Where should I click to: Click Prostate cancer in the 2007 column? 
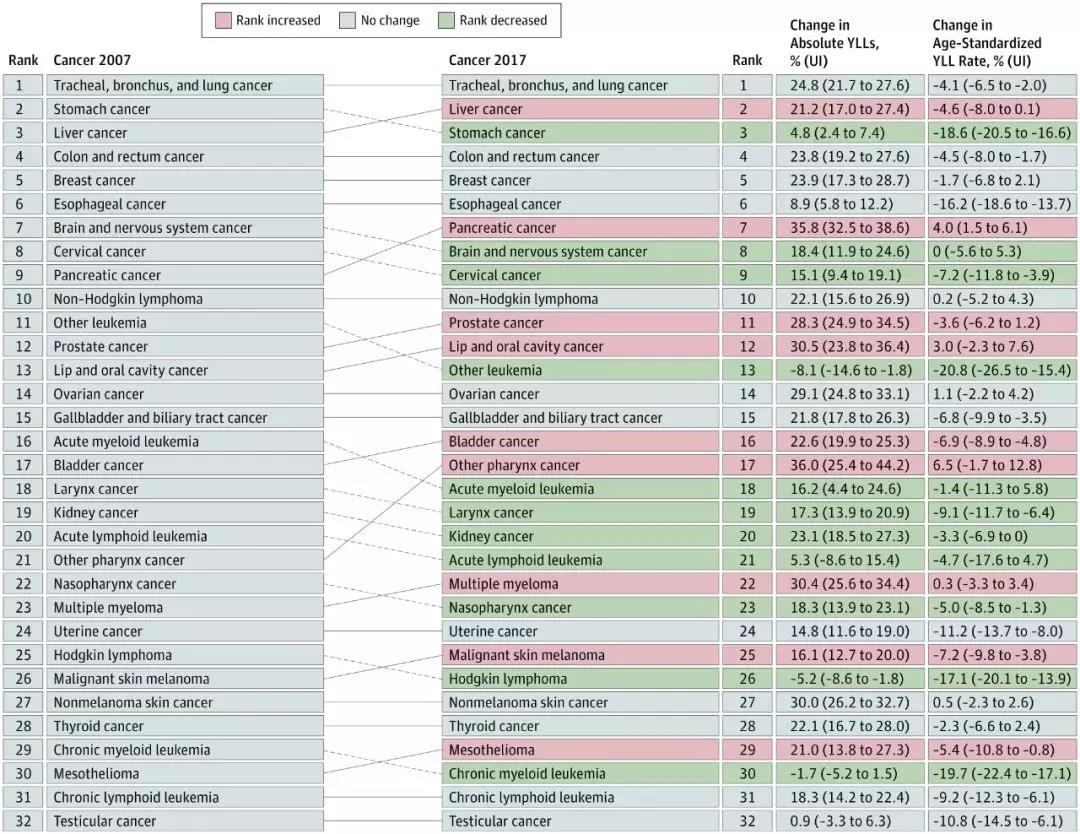[x=100, y=347]
